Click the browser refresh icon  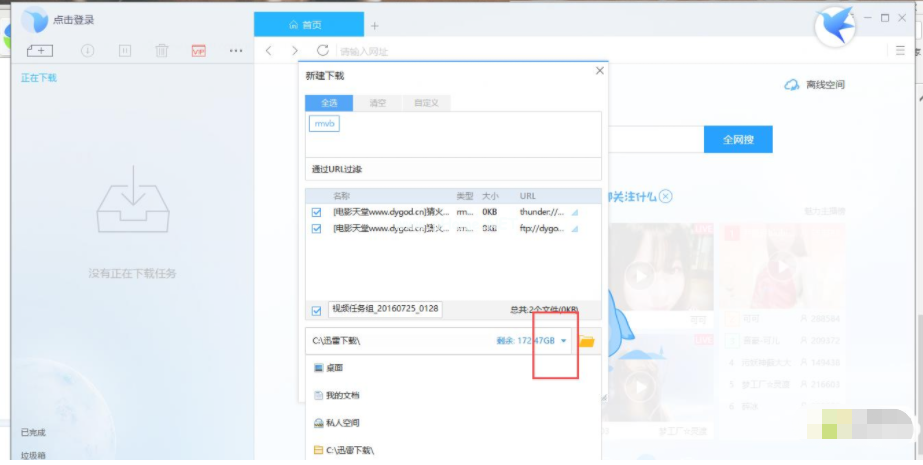322,51
